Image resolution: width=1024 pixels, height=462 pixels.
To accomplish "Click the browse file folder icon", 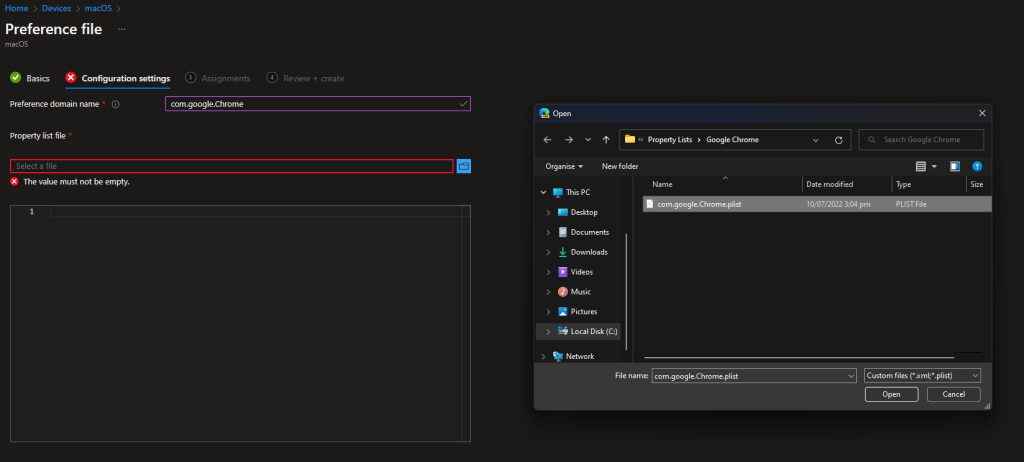I will (464, 166).
